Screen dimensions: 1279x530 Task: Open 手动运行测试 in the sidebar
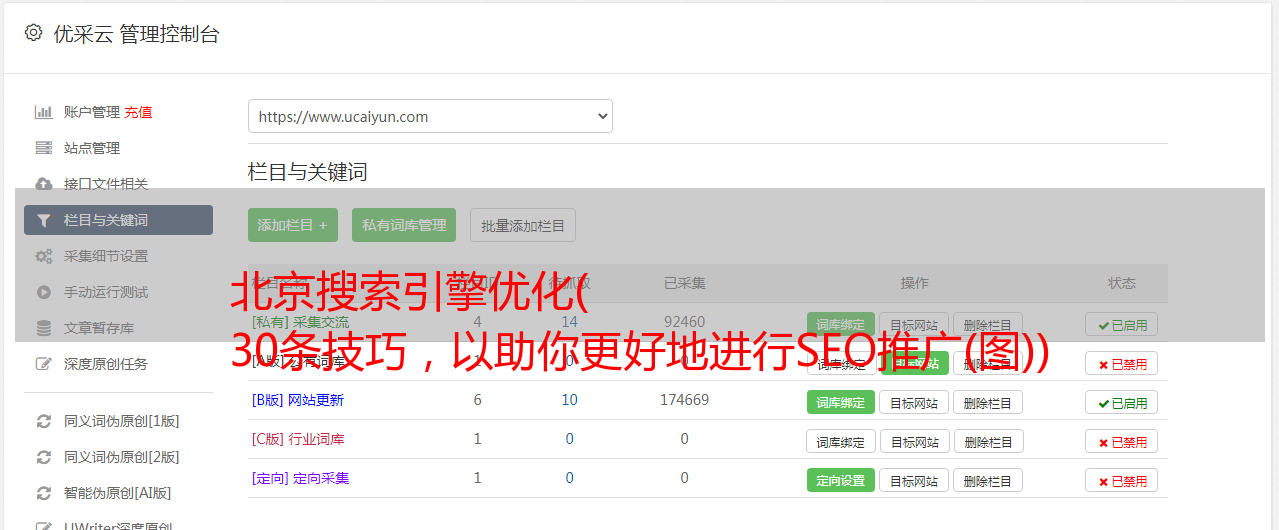(106, 292)
